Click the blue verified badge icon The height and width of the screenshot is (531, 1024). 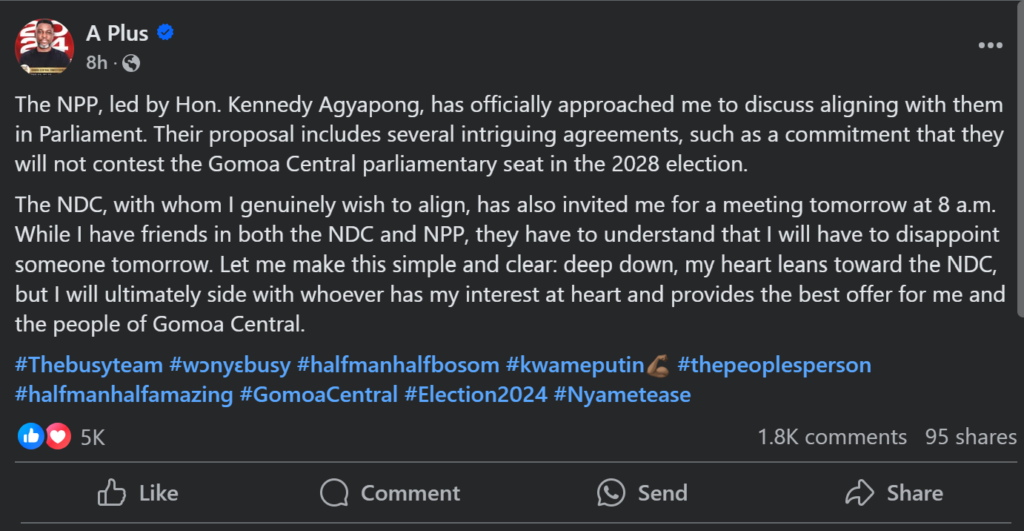click(166, 33)
